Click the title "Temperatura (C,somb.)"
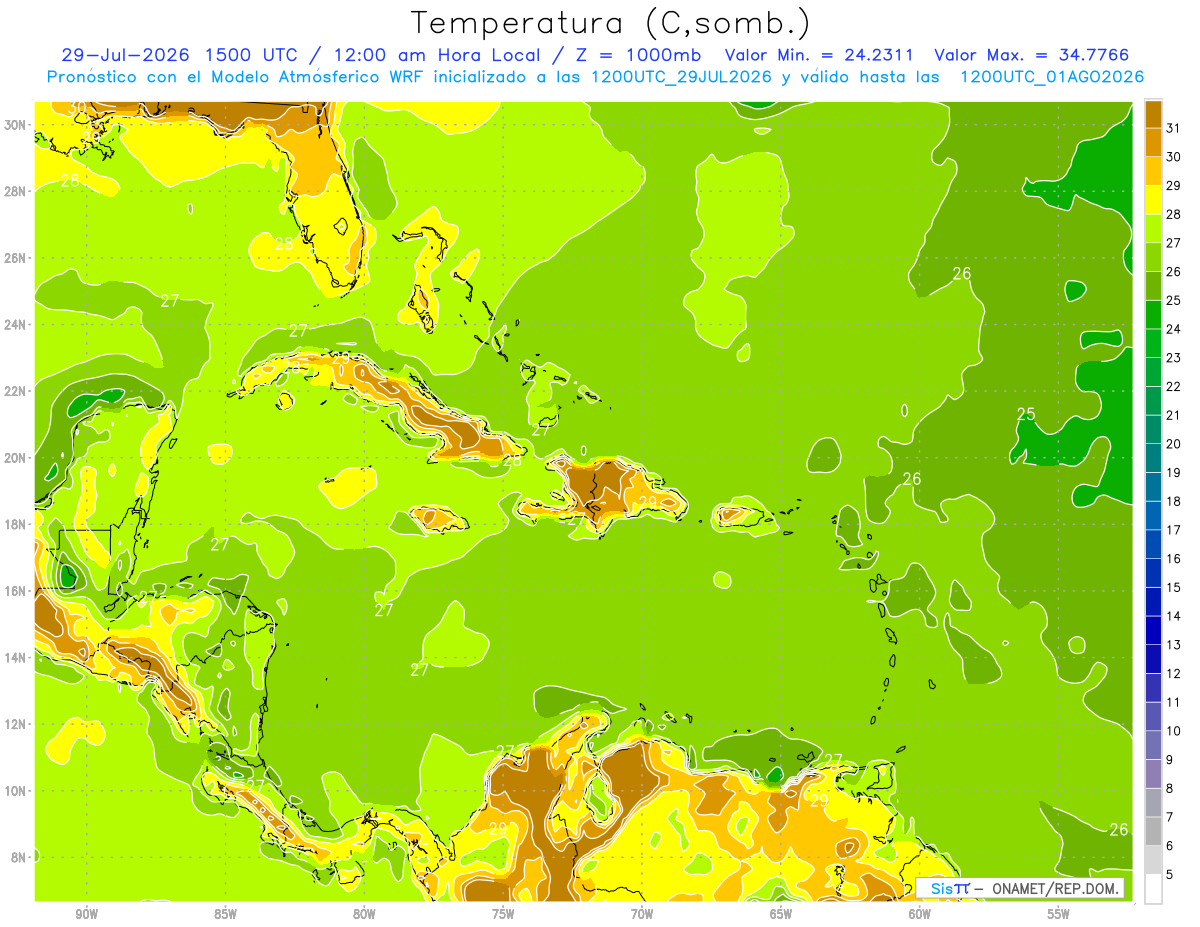This screenshot has width=1200, height=927. click(x=611, y=23)
